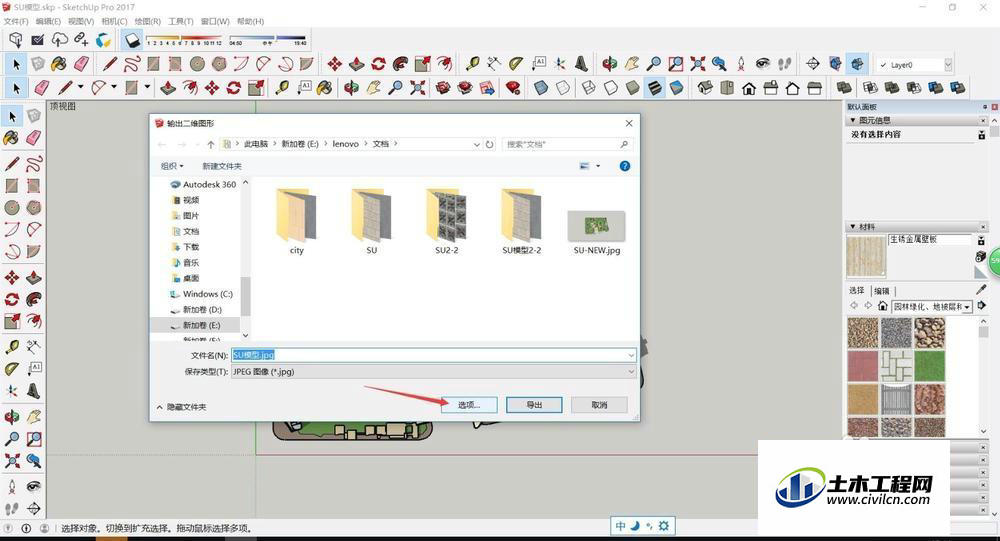
Task: Toggle Back Edges face style
Action: point(562,87)
